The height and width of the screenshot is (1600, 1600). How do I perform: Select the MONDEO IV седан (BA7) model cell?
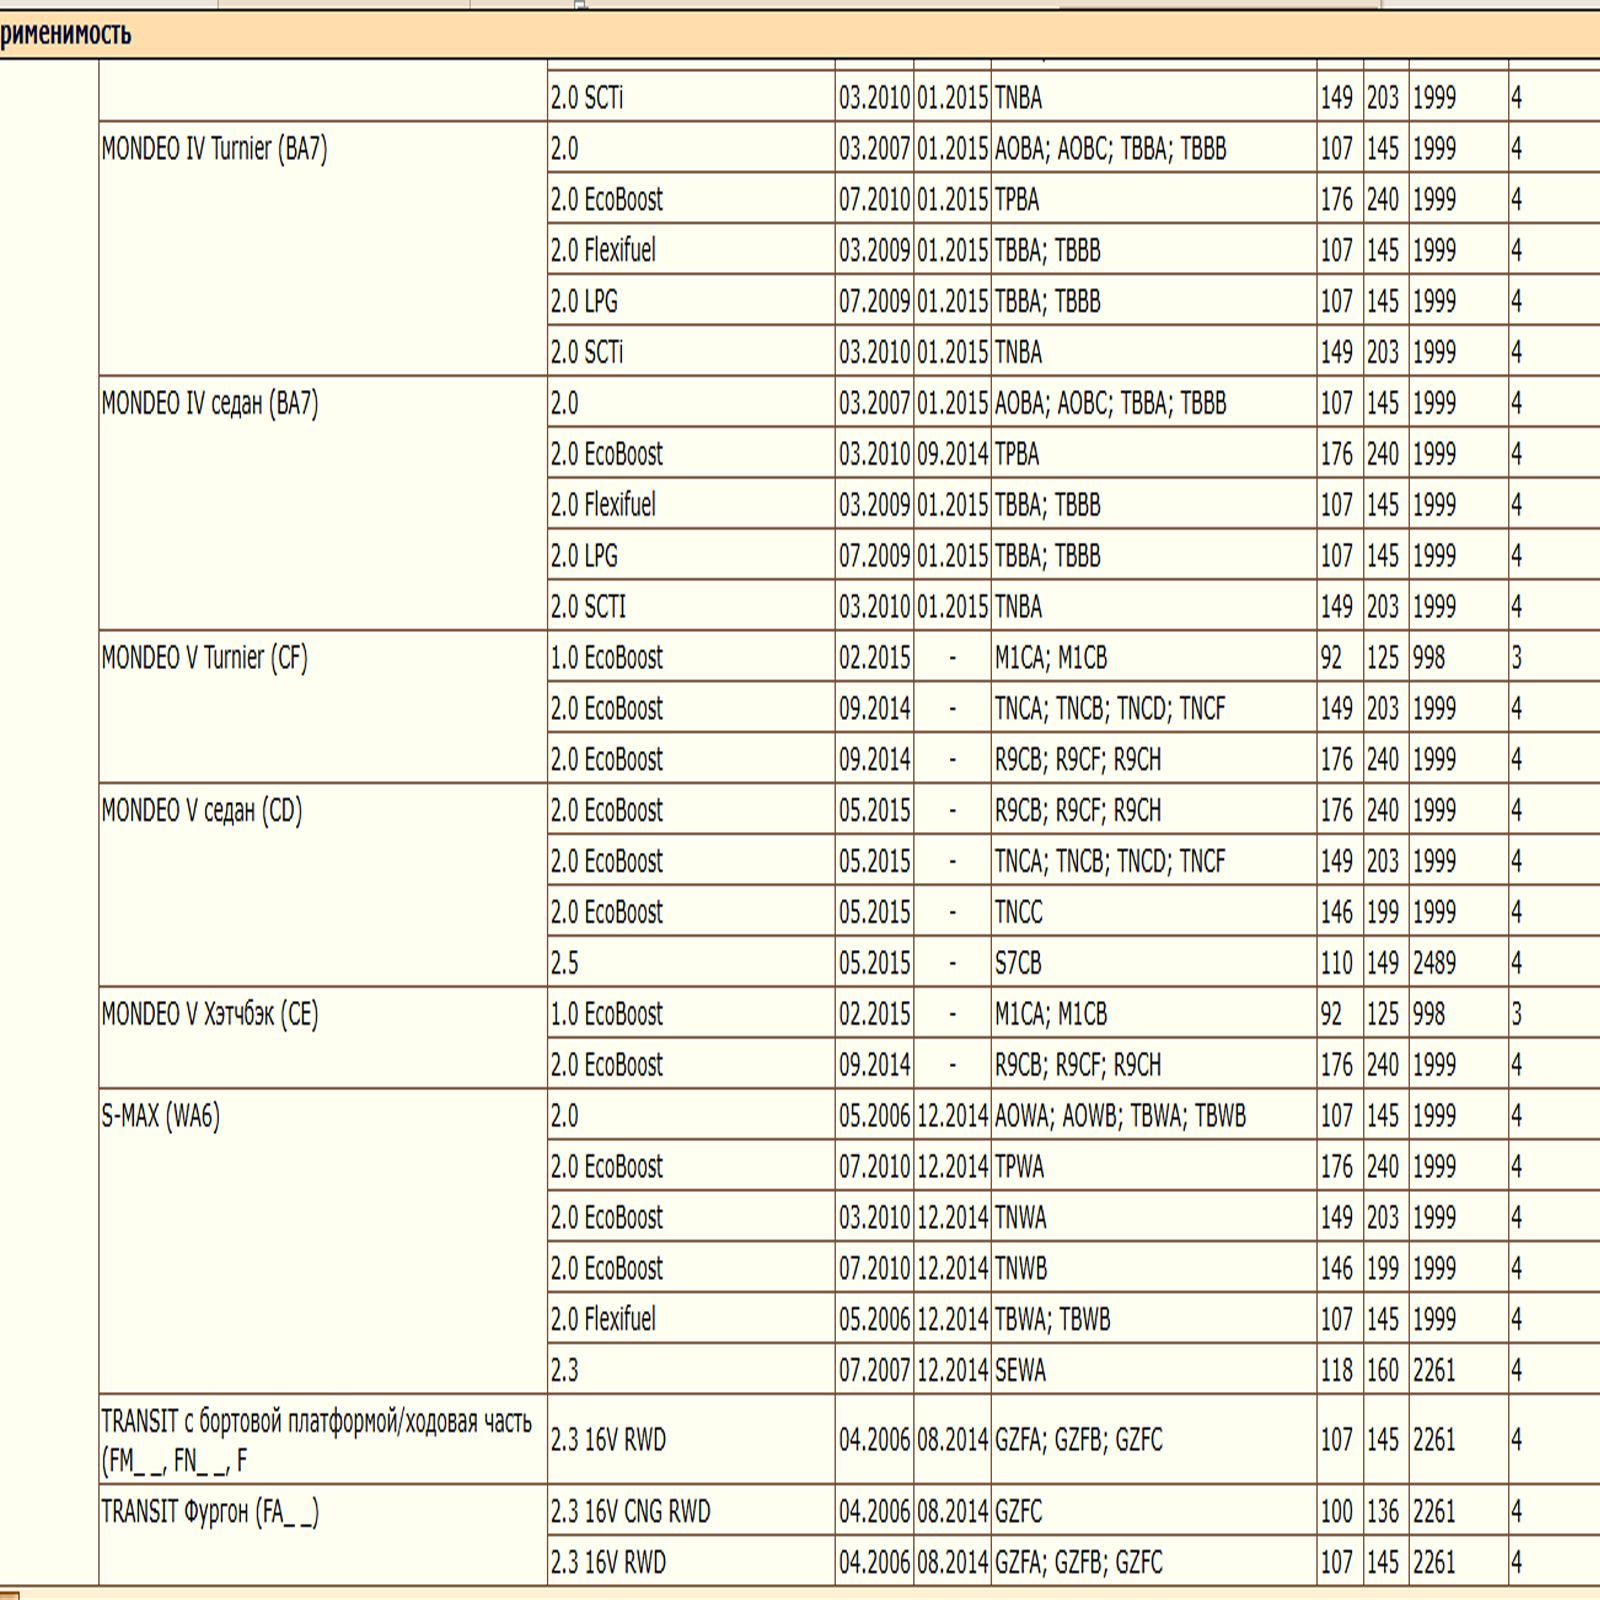click(x=210, y=404)
